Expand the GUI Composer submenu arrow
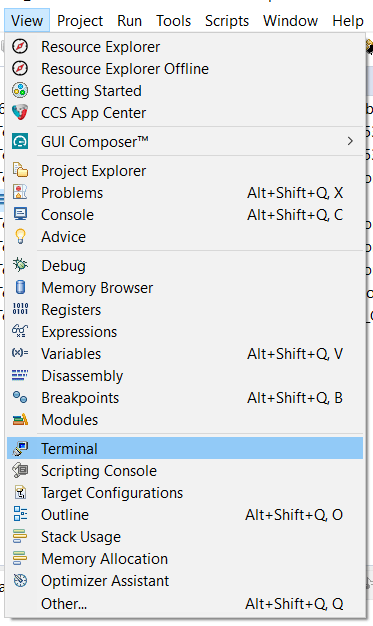This screenshot has height=626, width=373. coord(350,141)
